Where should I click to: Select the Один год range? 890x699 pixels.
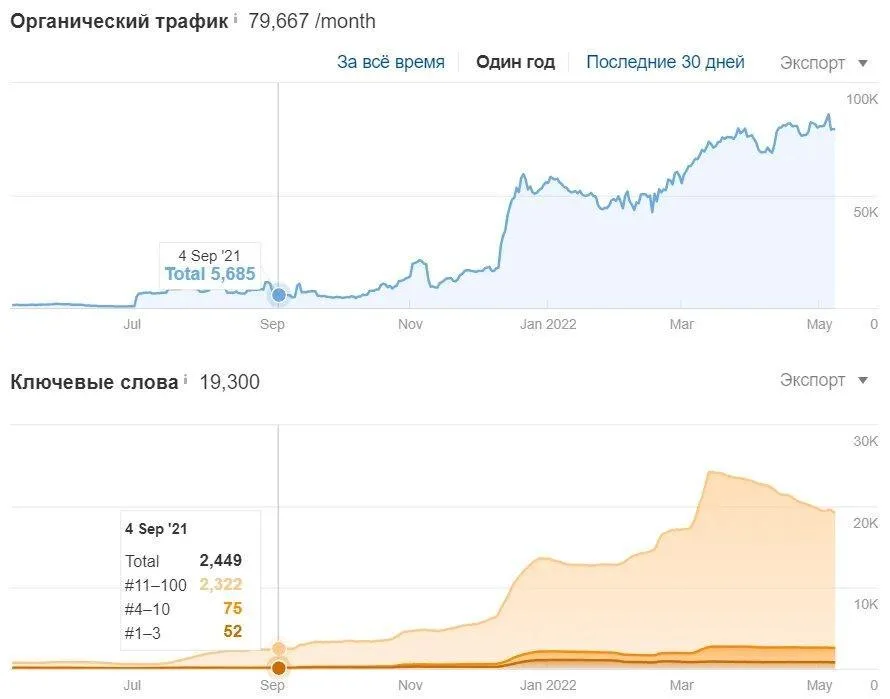(515, 62)
